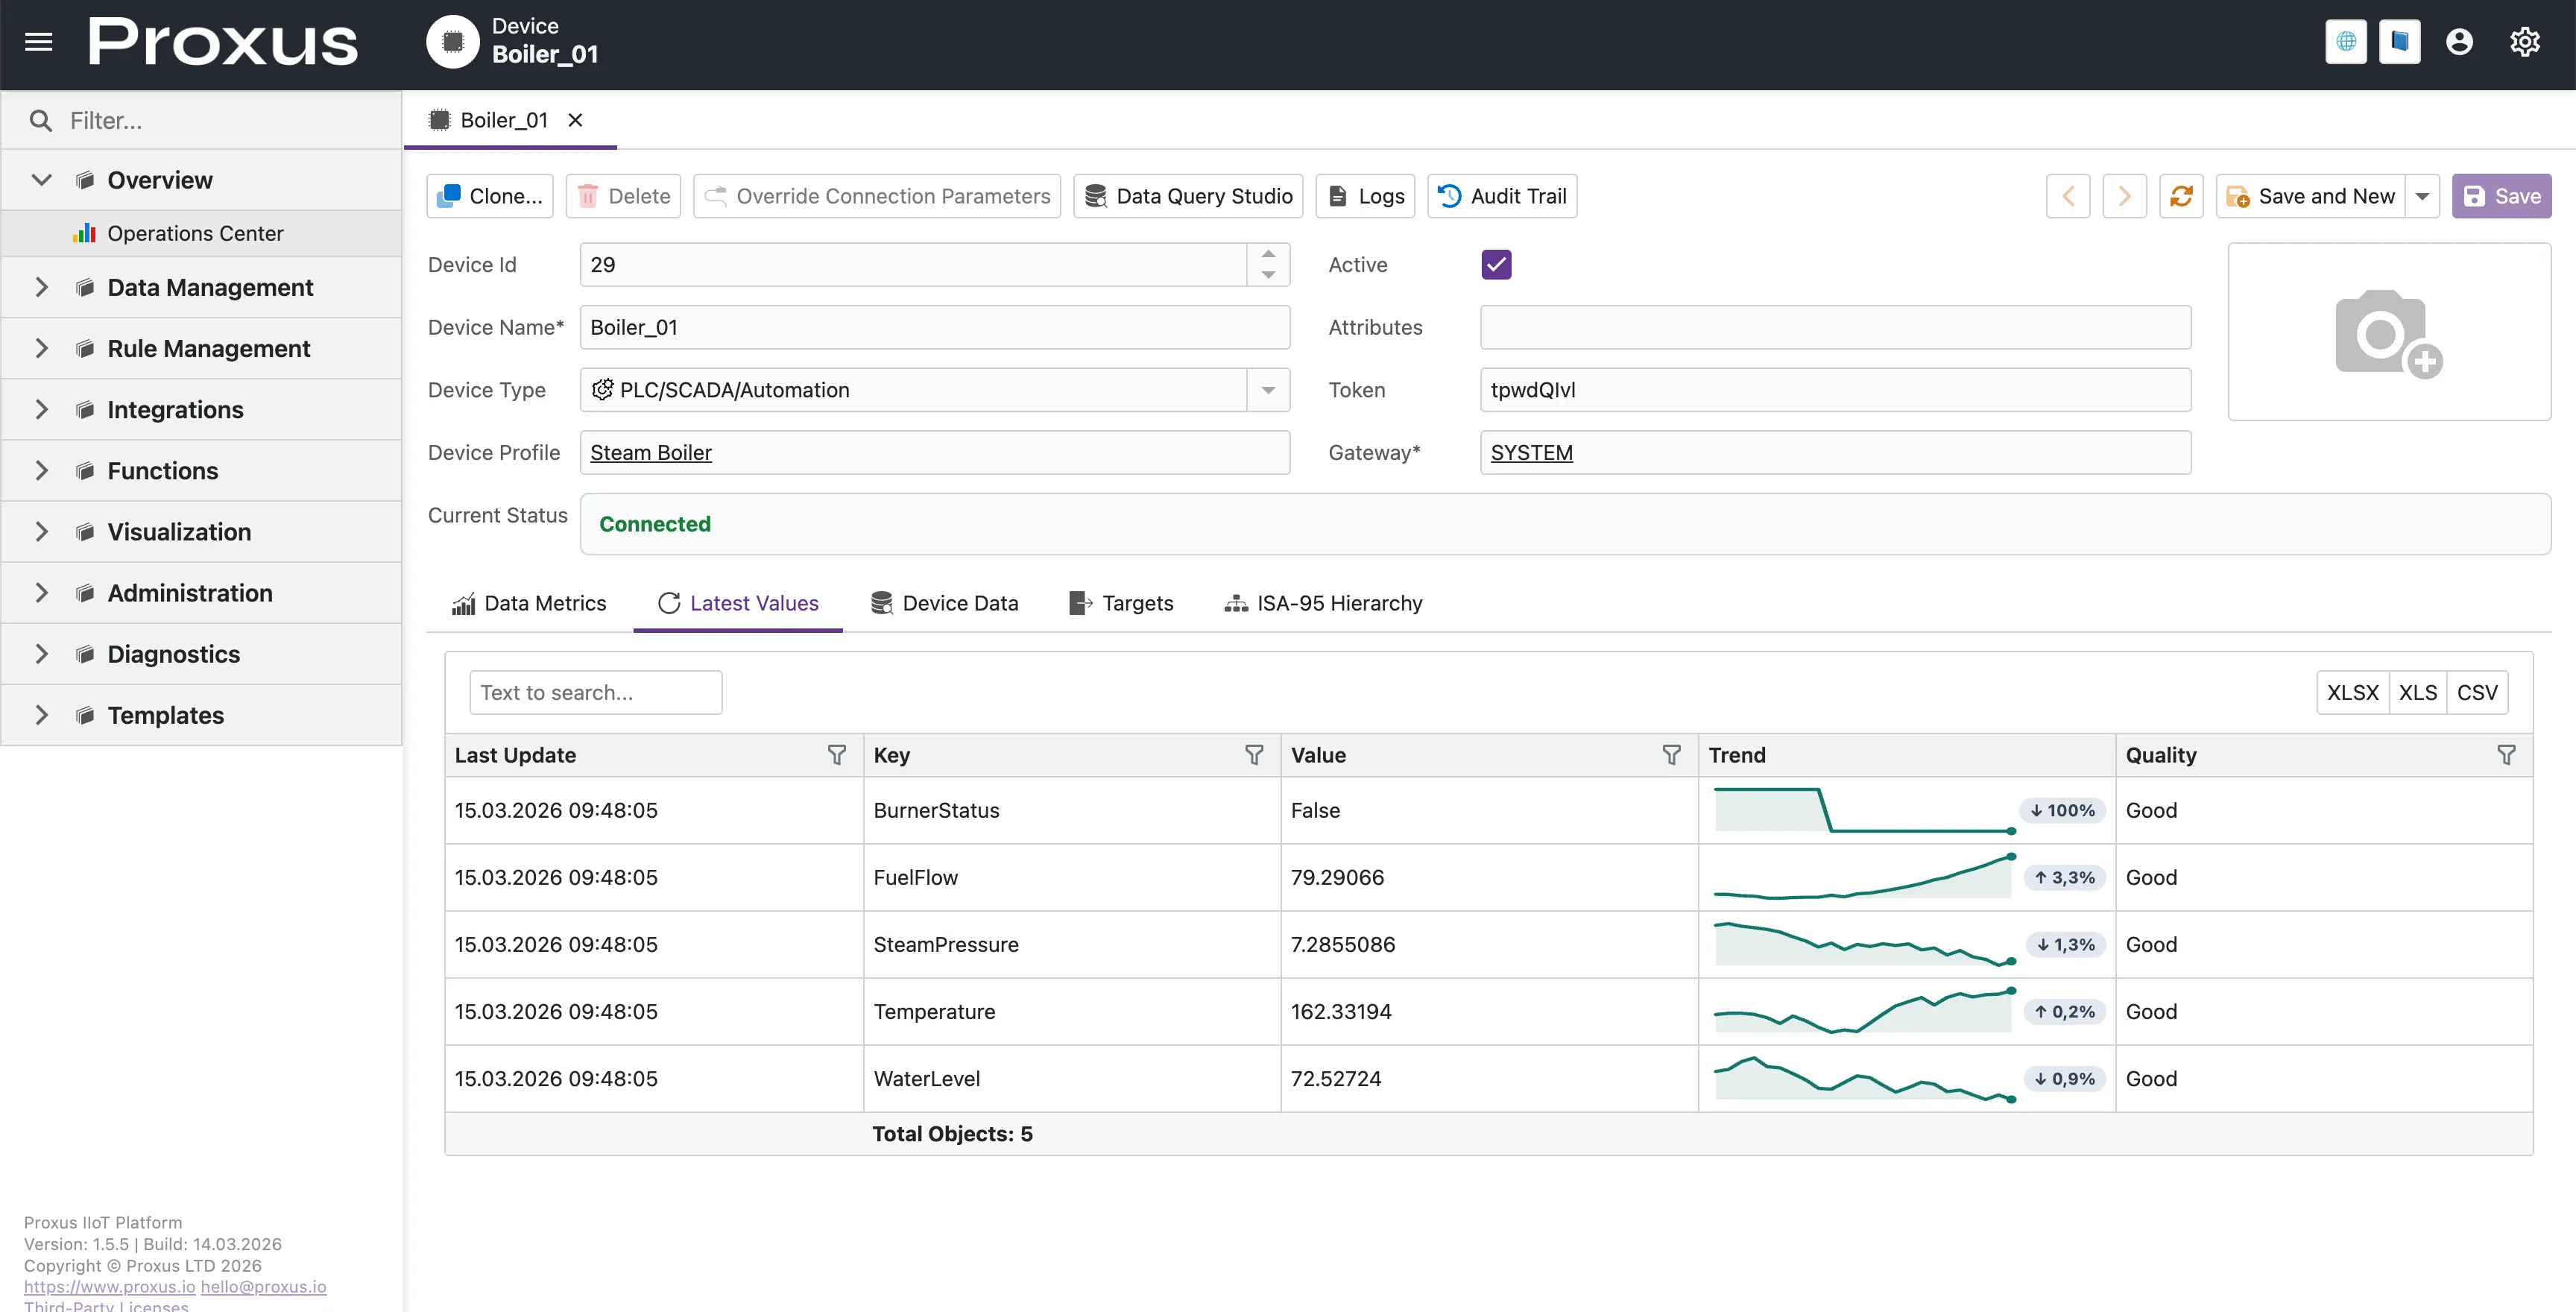Image resolution: width=2576 pixels, height=1312 pixels.
Task: Open the settings gear icon
Action: 2524,42
